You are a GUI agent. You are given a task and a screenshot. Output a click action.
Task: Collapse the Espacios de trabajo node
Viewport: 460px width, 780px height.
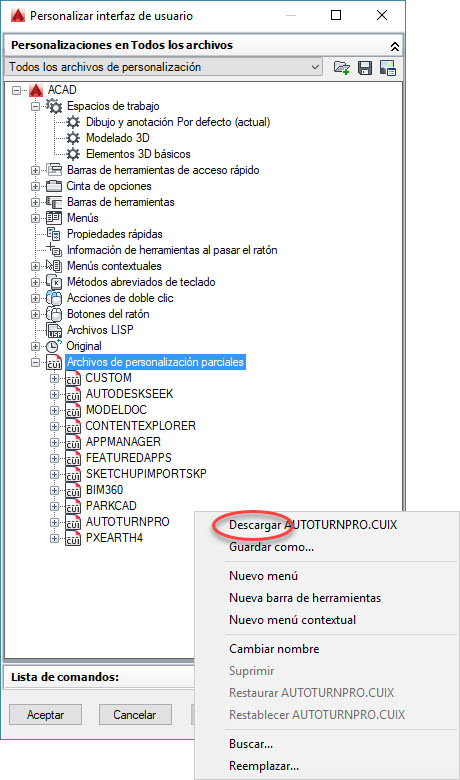point(35,106)
